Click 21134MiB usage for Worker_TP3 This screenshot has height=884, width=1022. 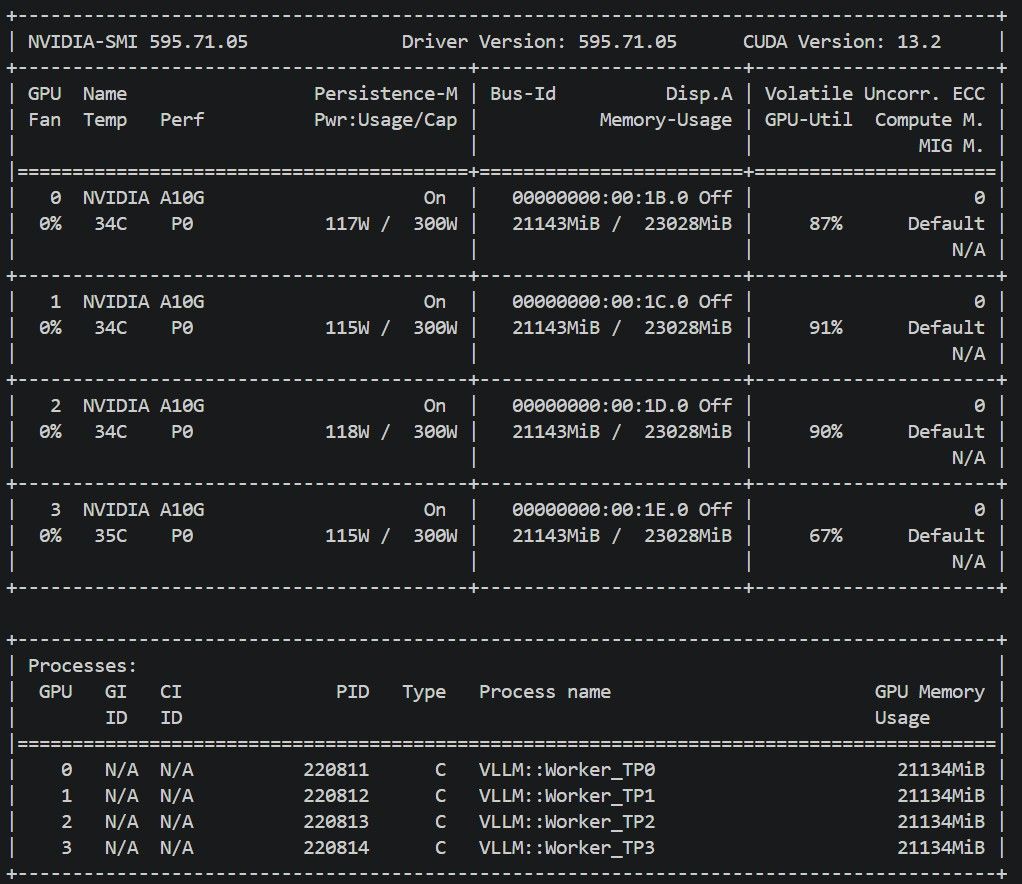941,848
